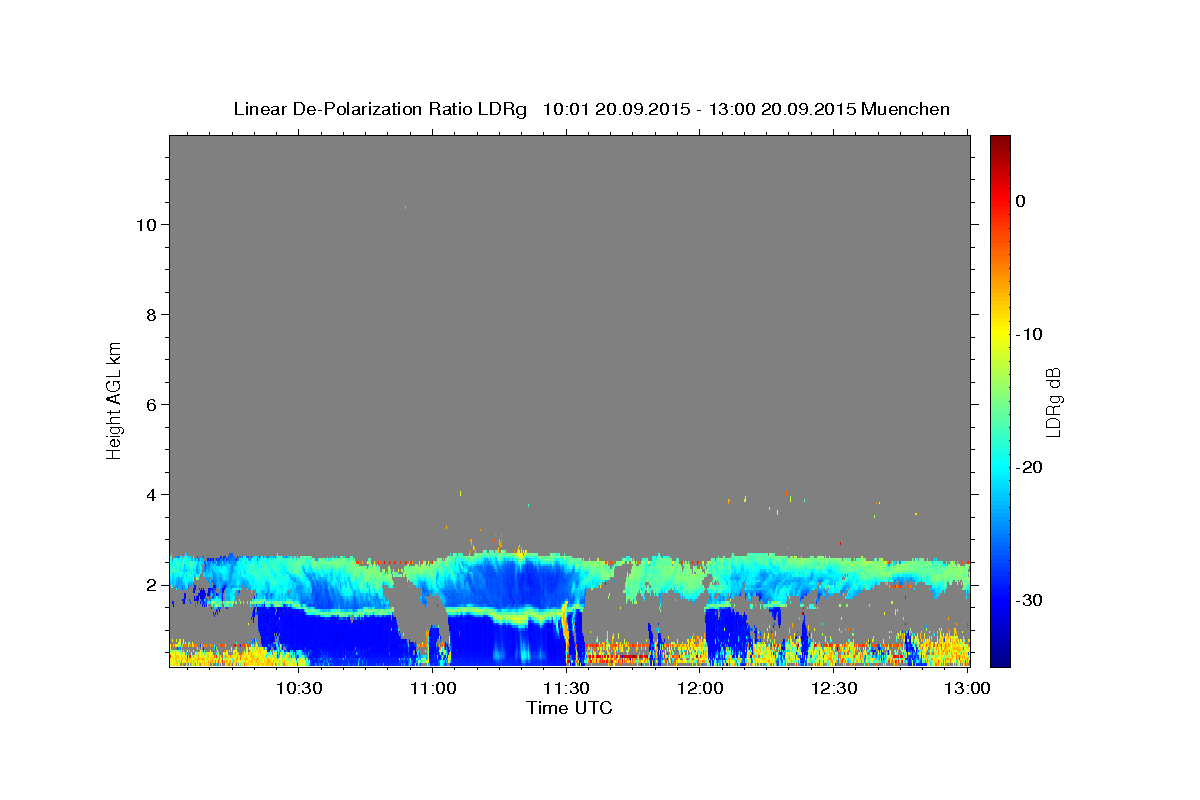The image size is (1200, 800).
Task: Click the 12:00 time tick label
Action: pos(700,688)
